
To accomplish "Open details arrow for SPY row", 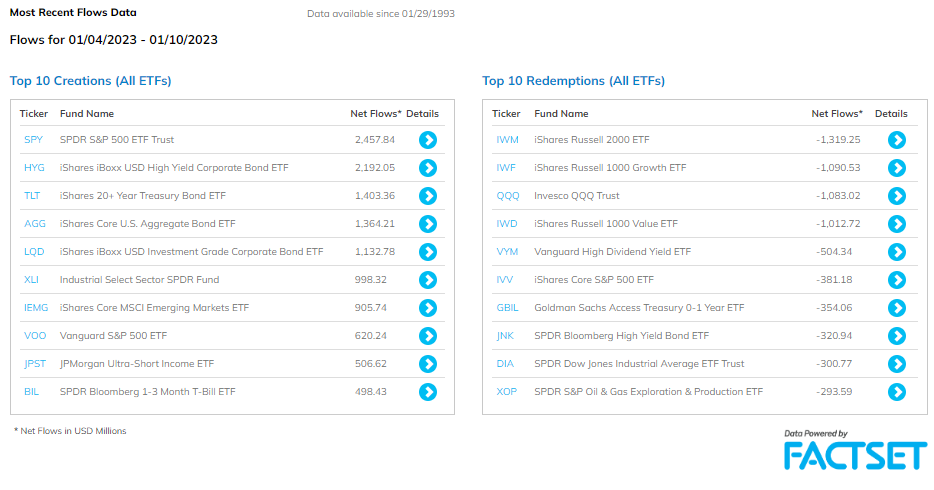I will click(428, 140).
